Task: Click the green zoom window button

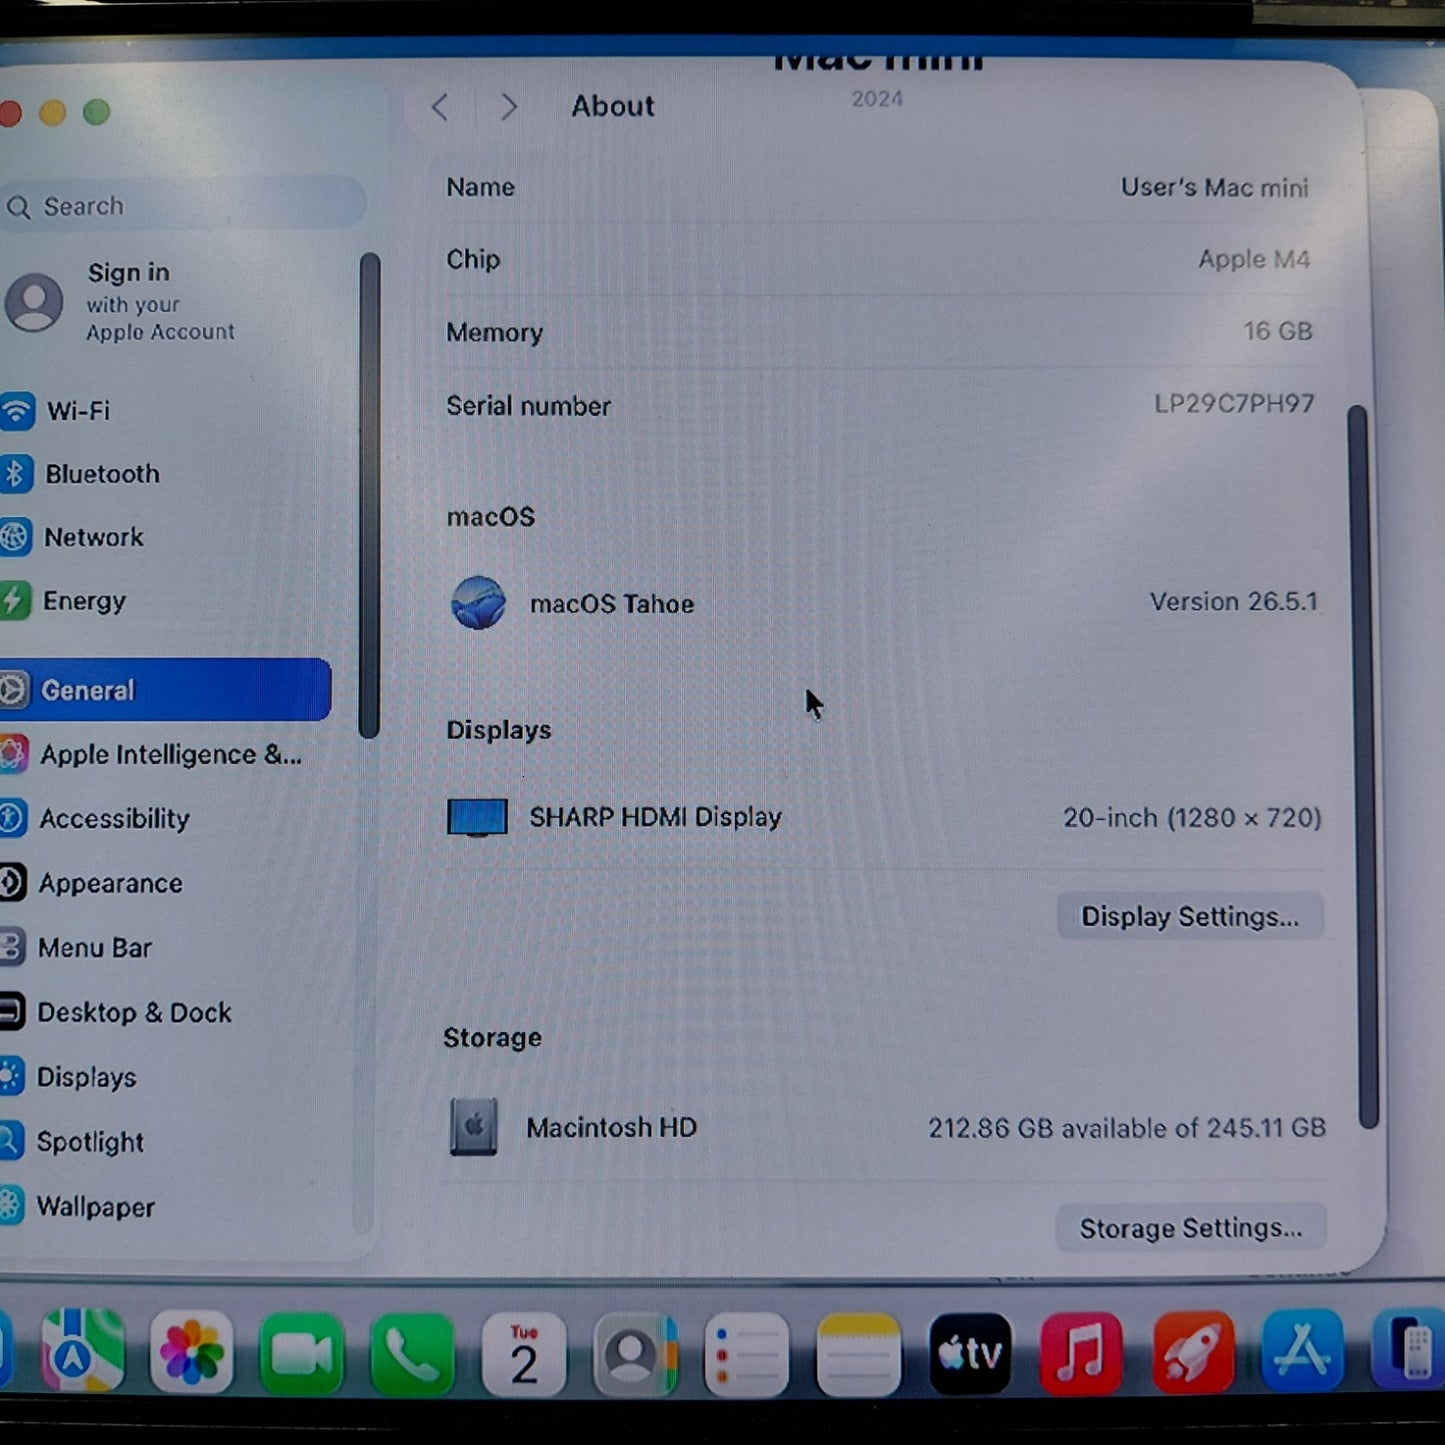Action: [96, 112]
